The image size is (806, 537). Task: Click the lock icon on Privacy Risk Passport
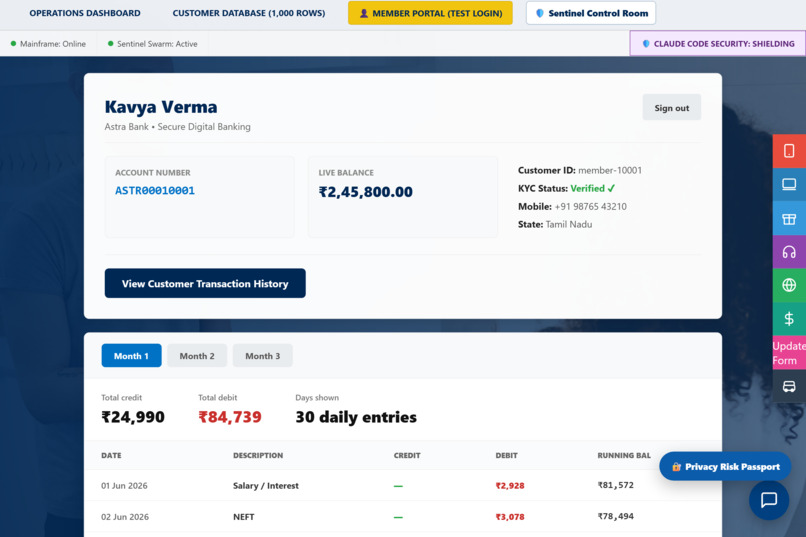coord(676,467)
